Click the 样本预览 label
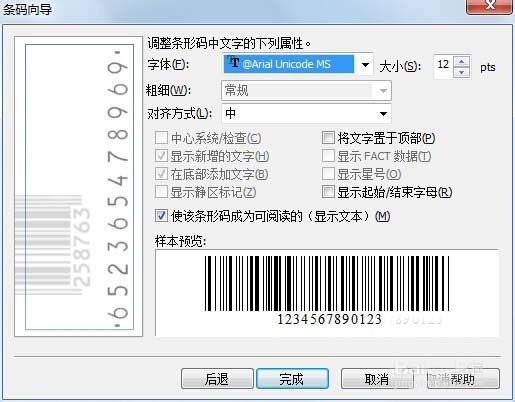The image size is (515, 402). click(x=180, y=241)
